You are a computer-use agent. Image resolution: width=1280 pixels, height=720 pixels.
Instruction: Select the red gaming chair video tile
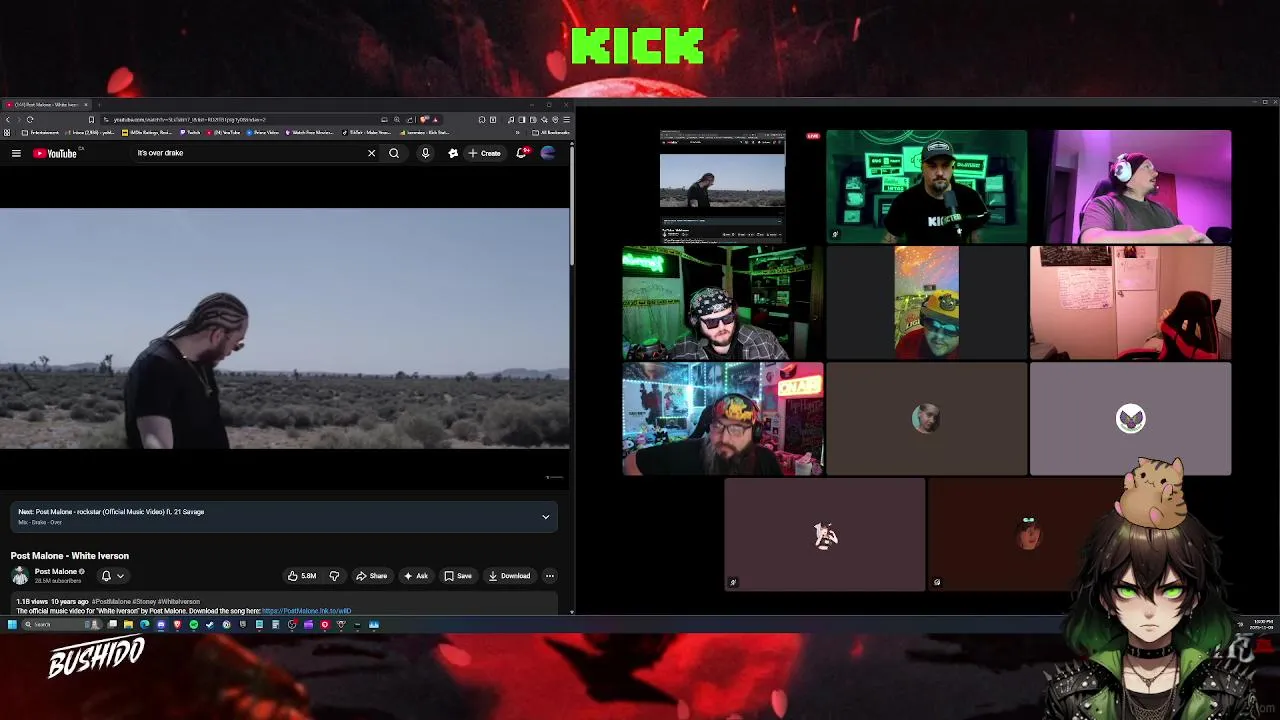point(1131,303)
